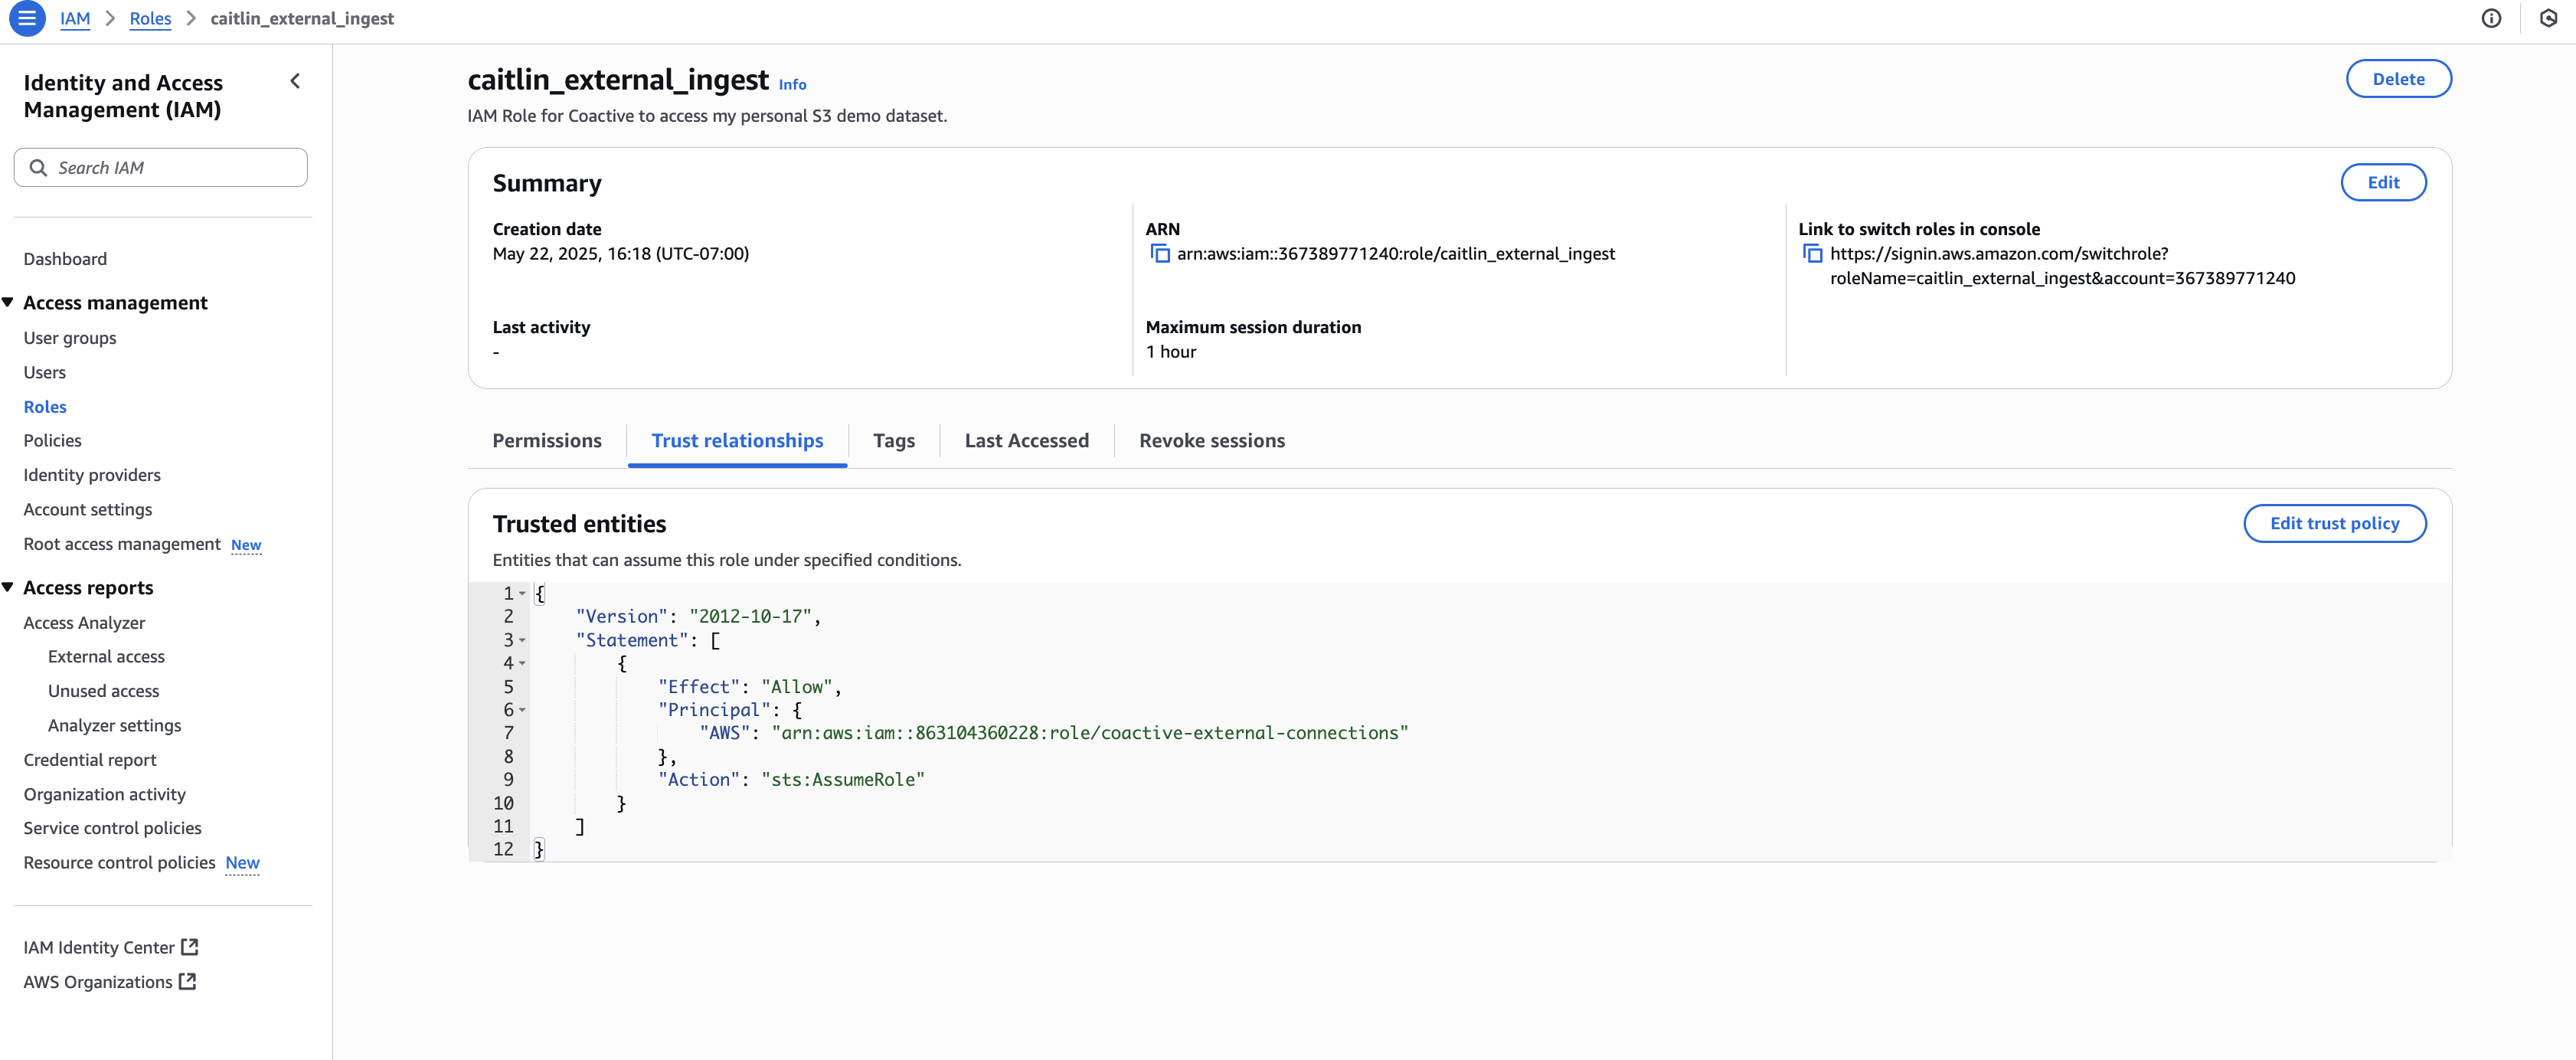Collapse the IAM sidebar with chevron
Viewport: 2576px width, 1060px height.
pyautogui.click(x=295, y=82)
